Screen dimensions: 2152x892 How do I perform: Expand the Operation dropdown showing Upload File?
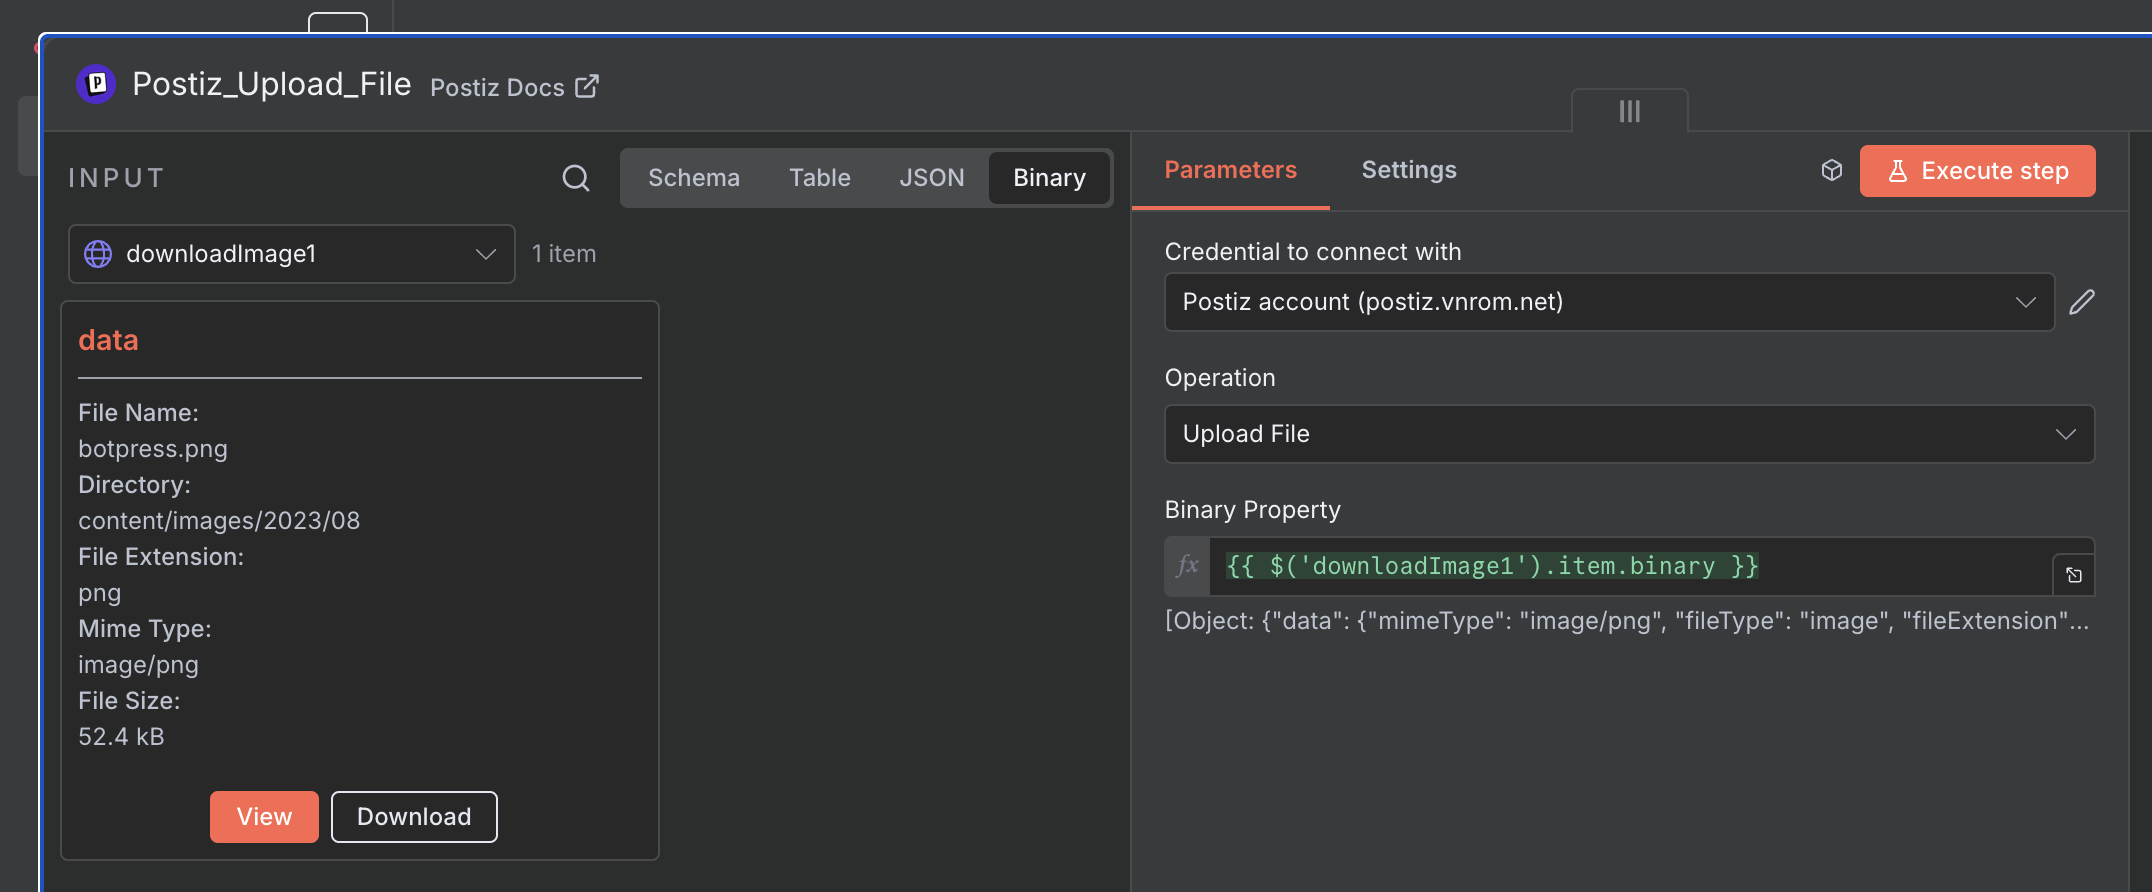point(1629,434)
